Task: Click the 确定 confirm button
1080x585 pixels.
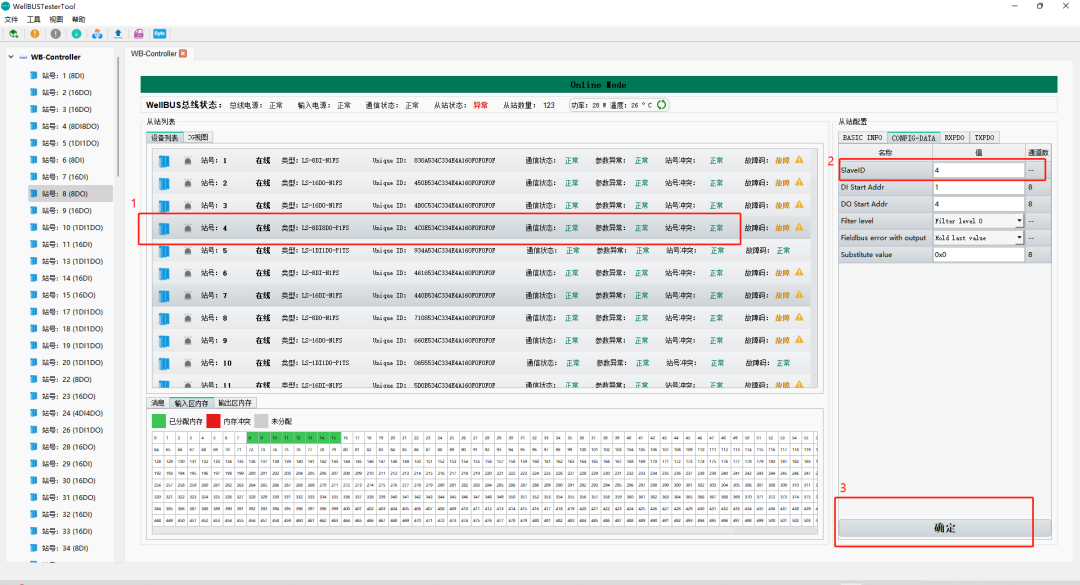Action: click(x=944, y=528)
